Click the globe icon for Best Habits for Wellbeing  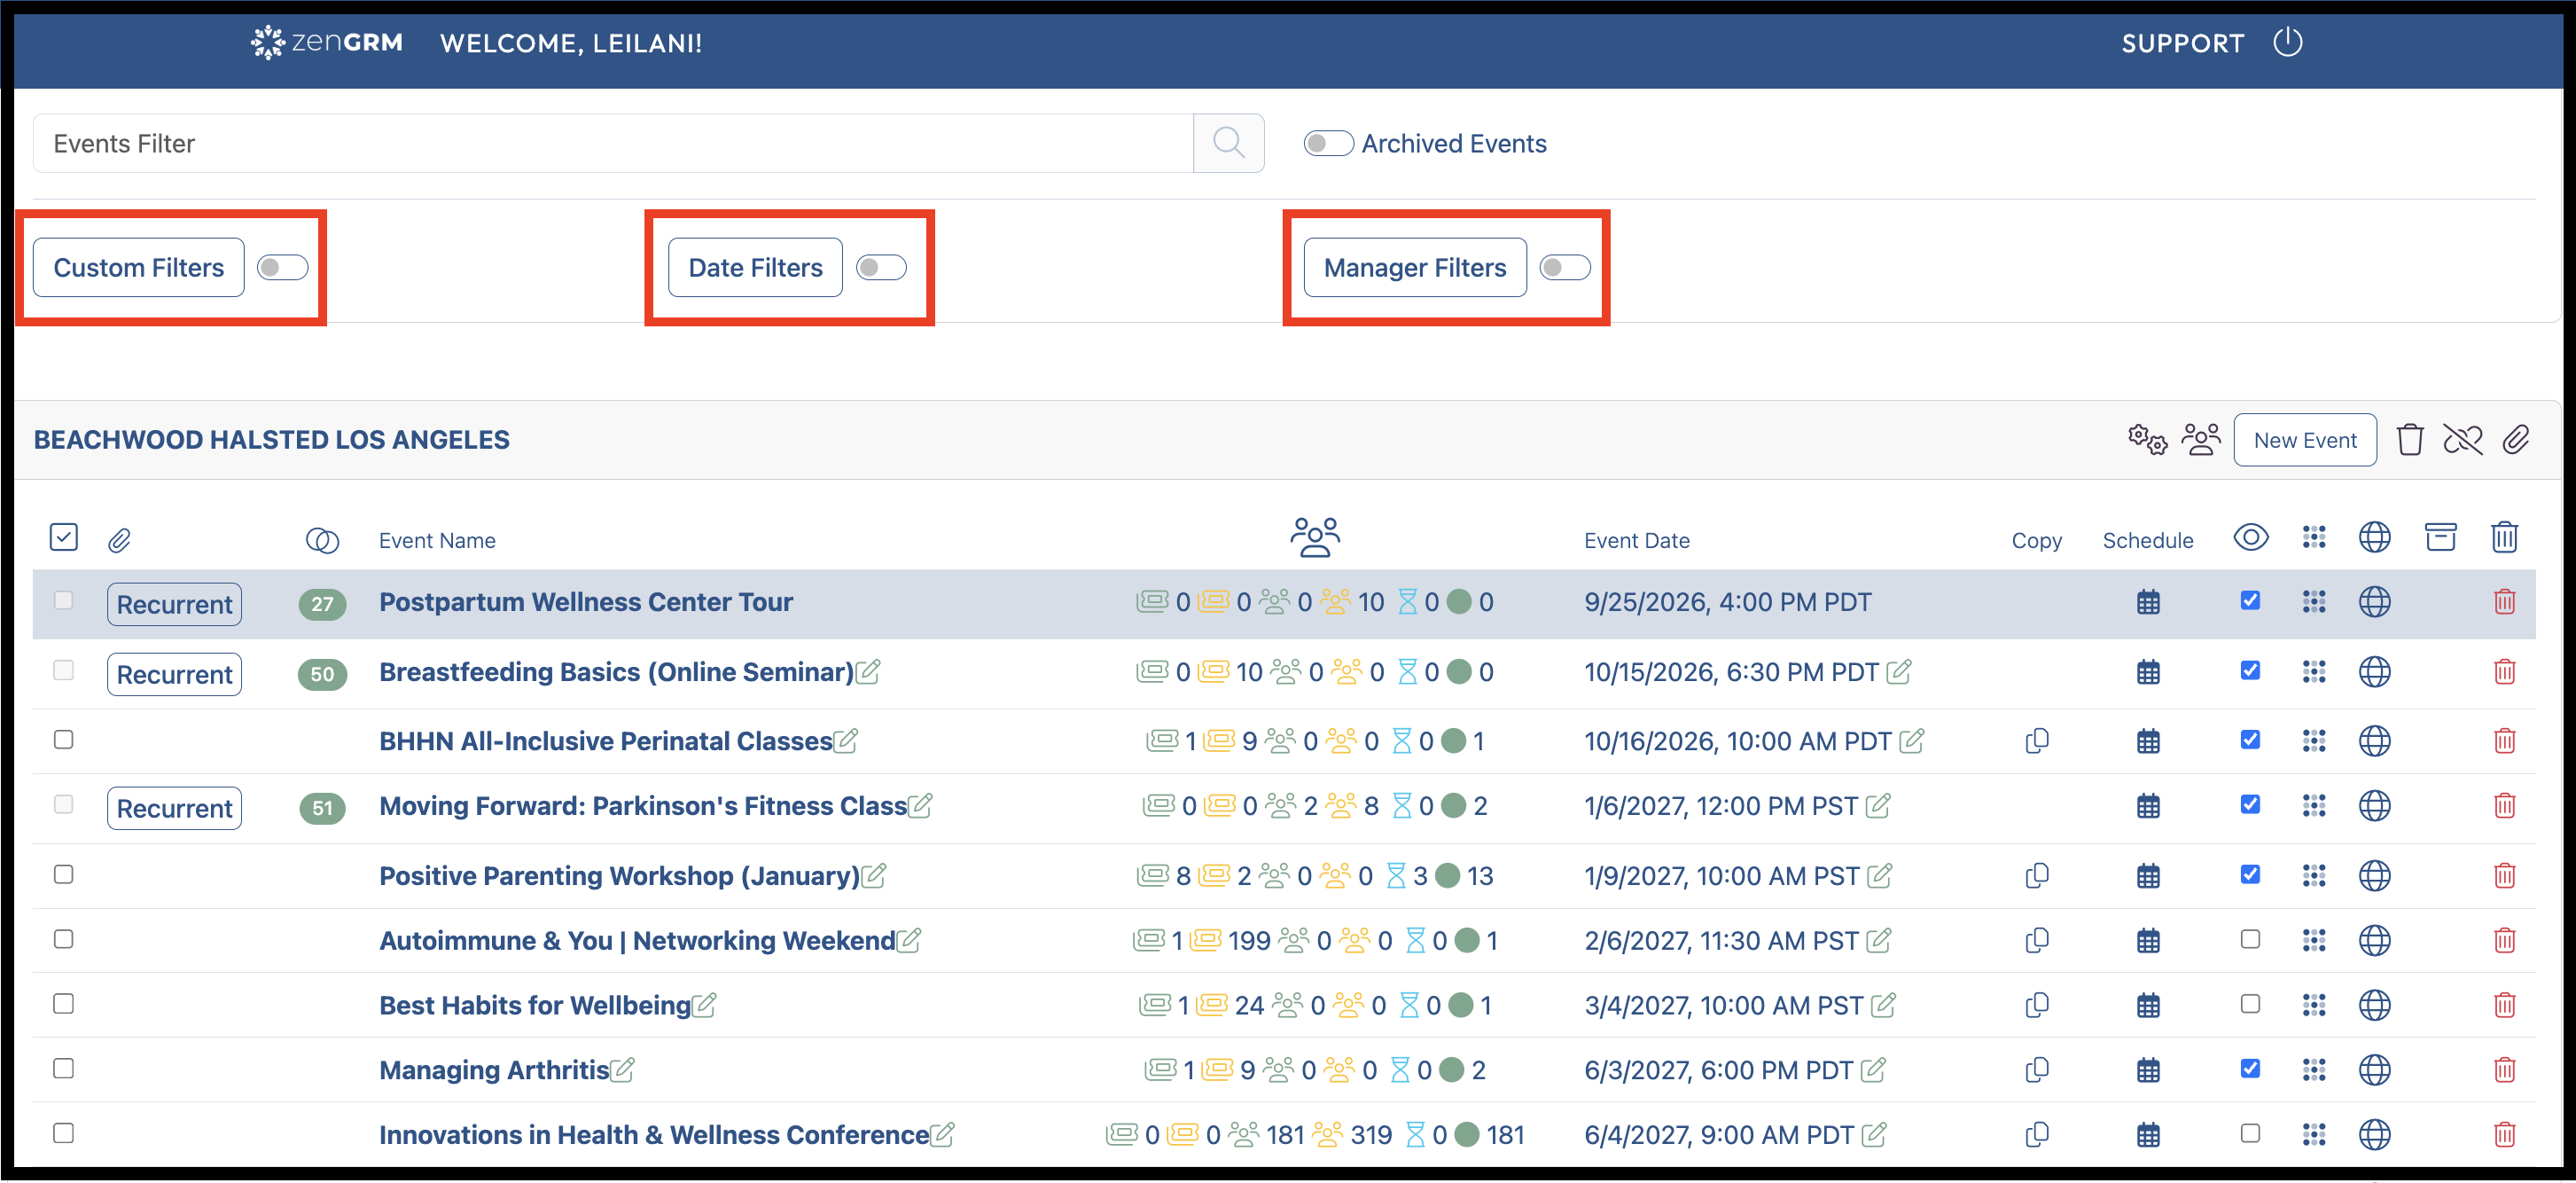(x=2374, y=1005)
